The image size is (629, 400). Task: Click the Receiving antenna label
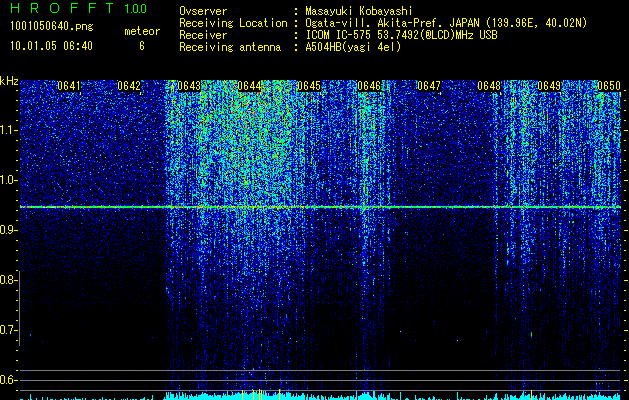point(230,47)
